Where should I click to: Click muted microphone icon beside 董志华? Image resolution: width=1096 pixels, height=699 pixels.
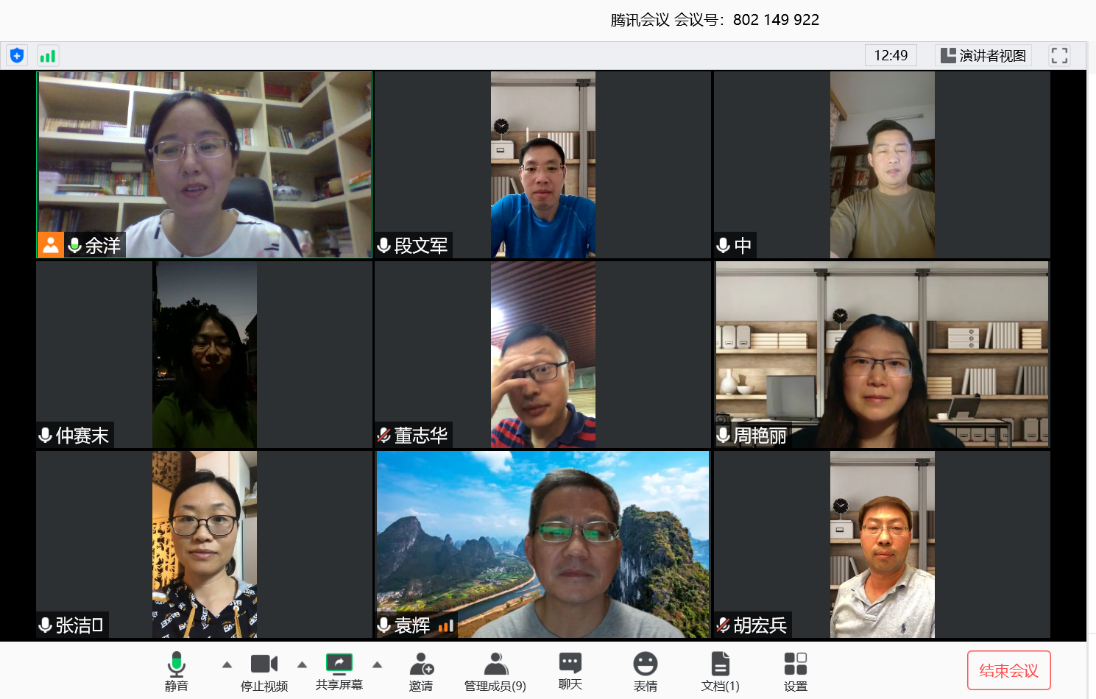pyautogui.click(x=384, y=435)
